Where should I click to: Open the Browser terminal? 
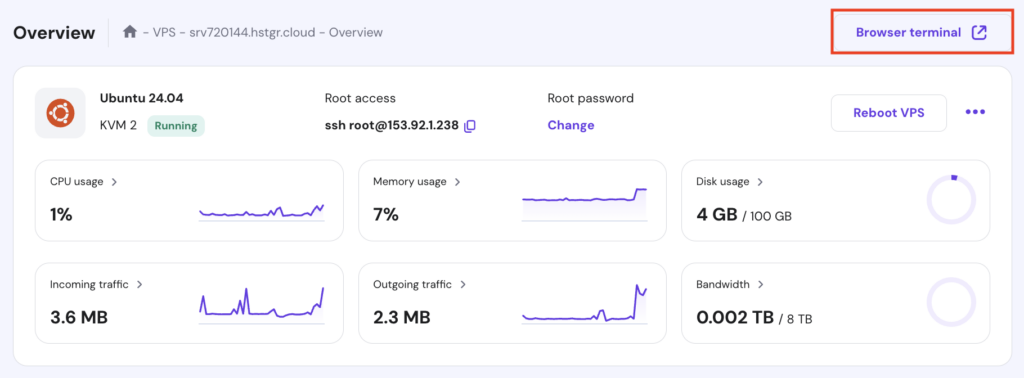pos(921,33)
